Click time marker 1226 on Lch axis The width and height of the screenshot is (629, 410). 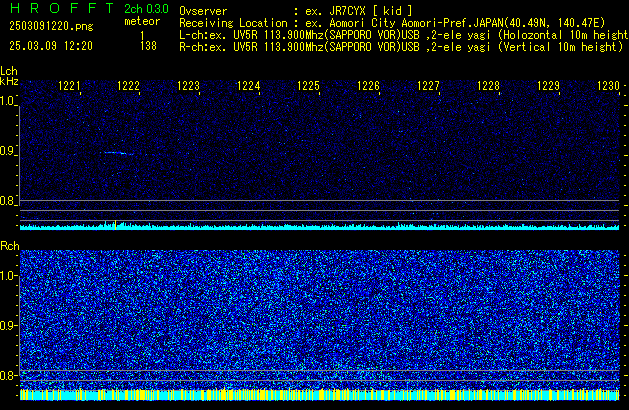(x=368, y=86)
